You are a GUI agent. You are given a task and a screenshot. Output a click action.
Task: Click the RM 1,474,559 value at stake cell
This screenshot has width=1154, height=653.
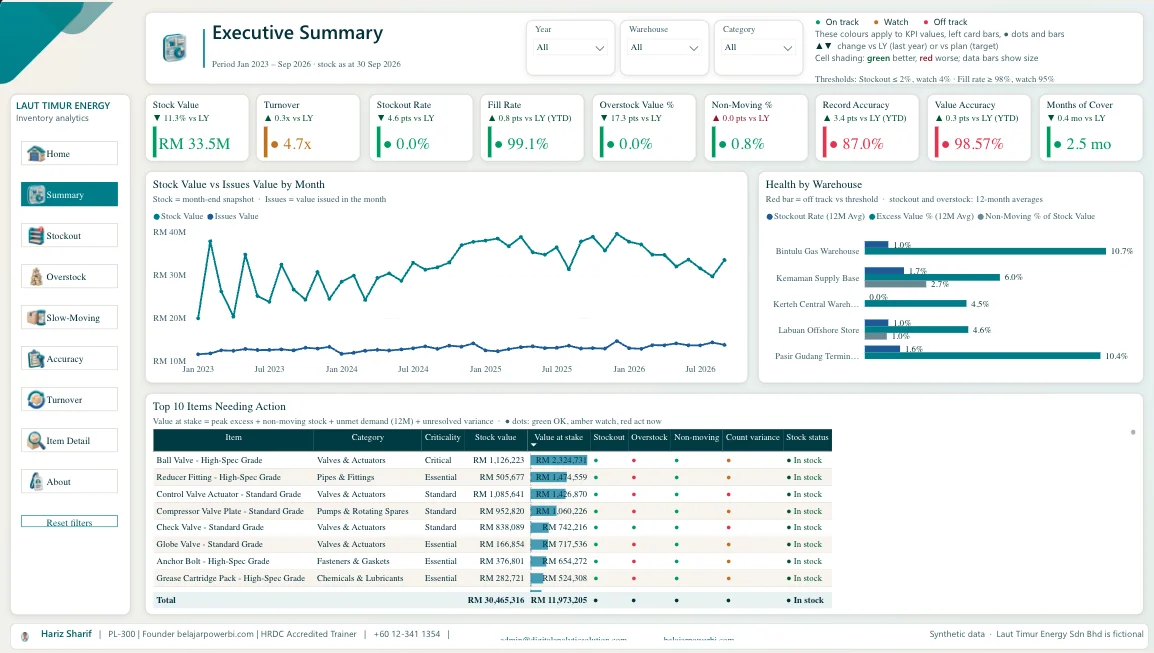pos(559,477)
